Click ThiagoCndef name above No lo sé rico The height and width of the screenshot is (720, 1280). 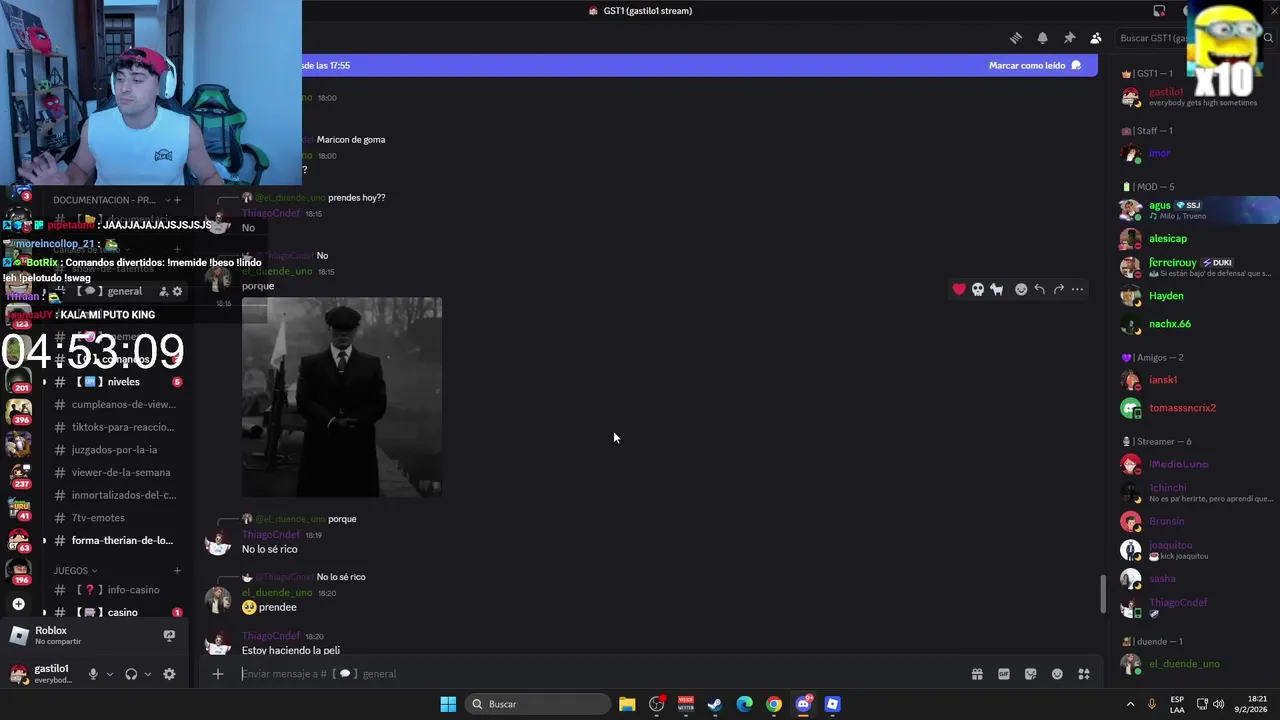(270, 535)
